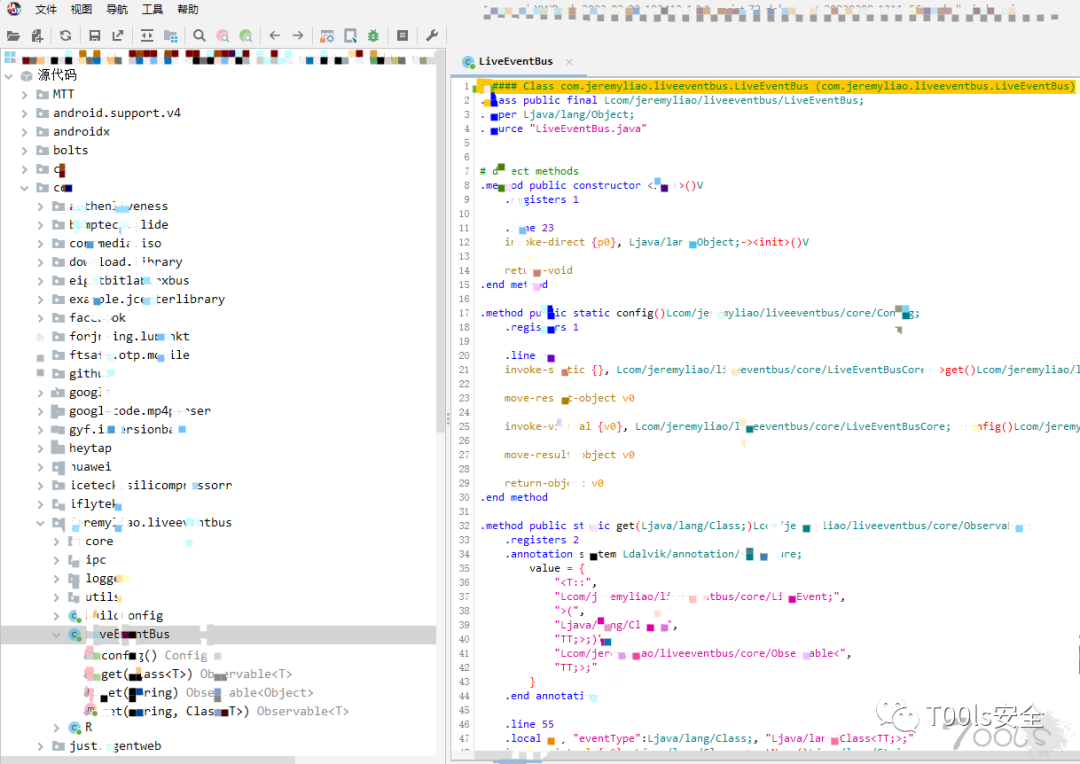1080x764 pixels.
Task: Click the "return-object v0" code line
Action: [554, 484]
